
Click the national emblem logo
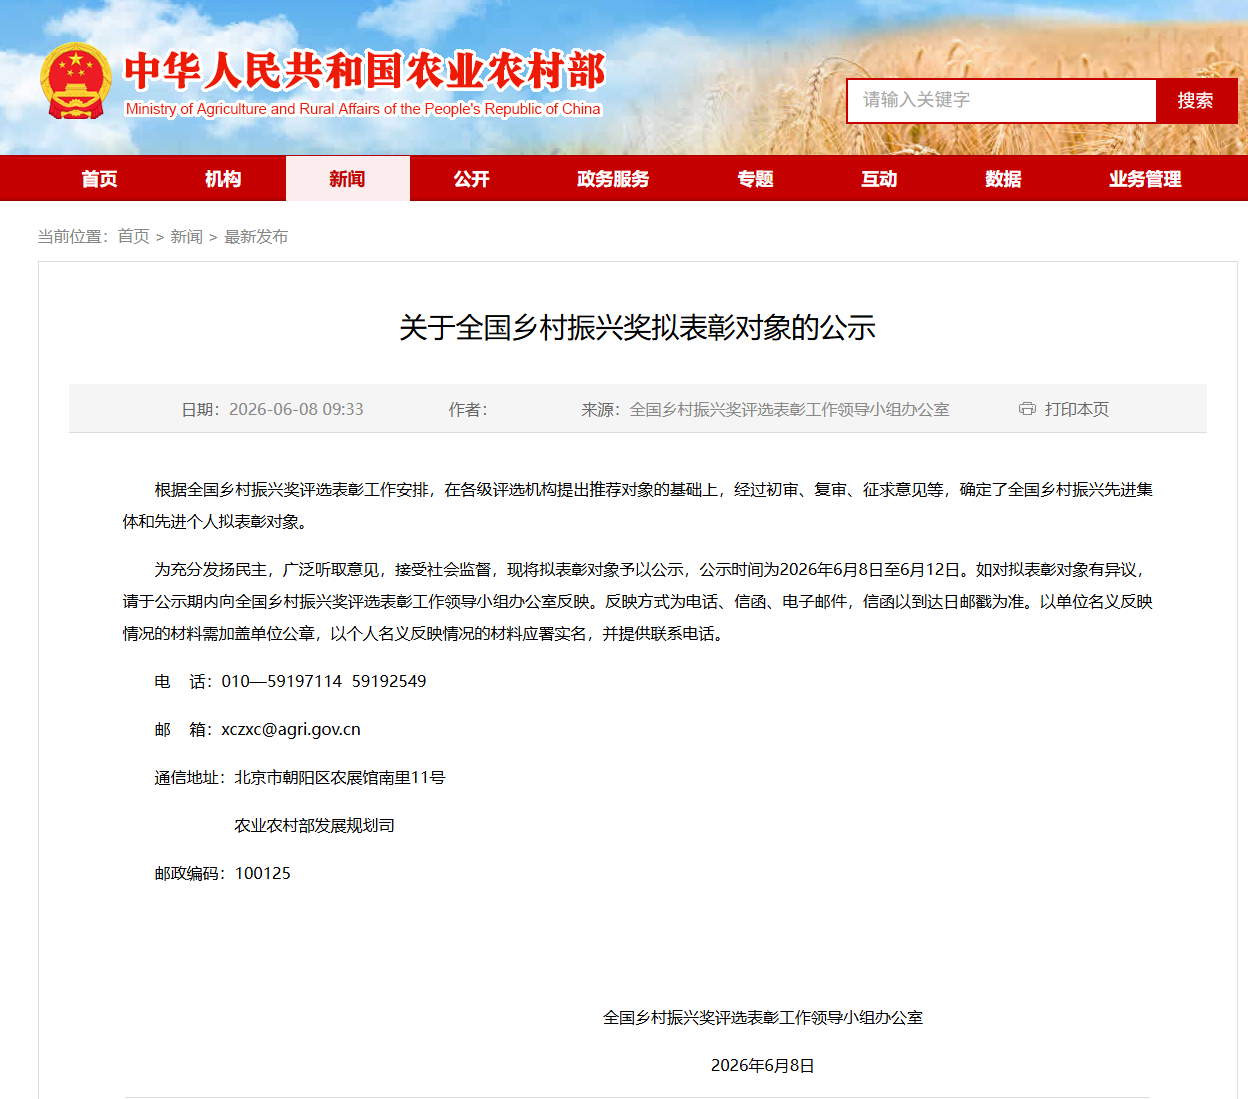point(76,82)
